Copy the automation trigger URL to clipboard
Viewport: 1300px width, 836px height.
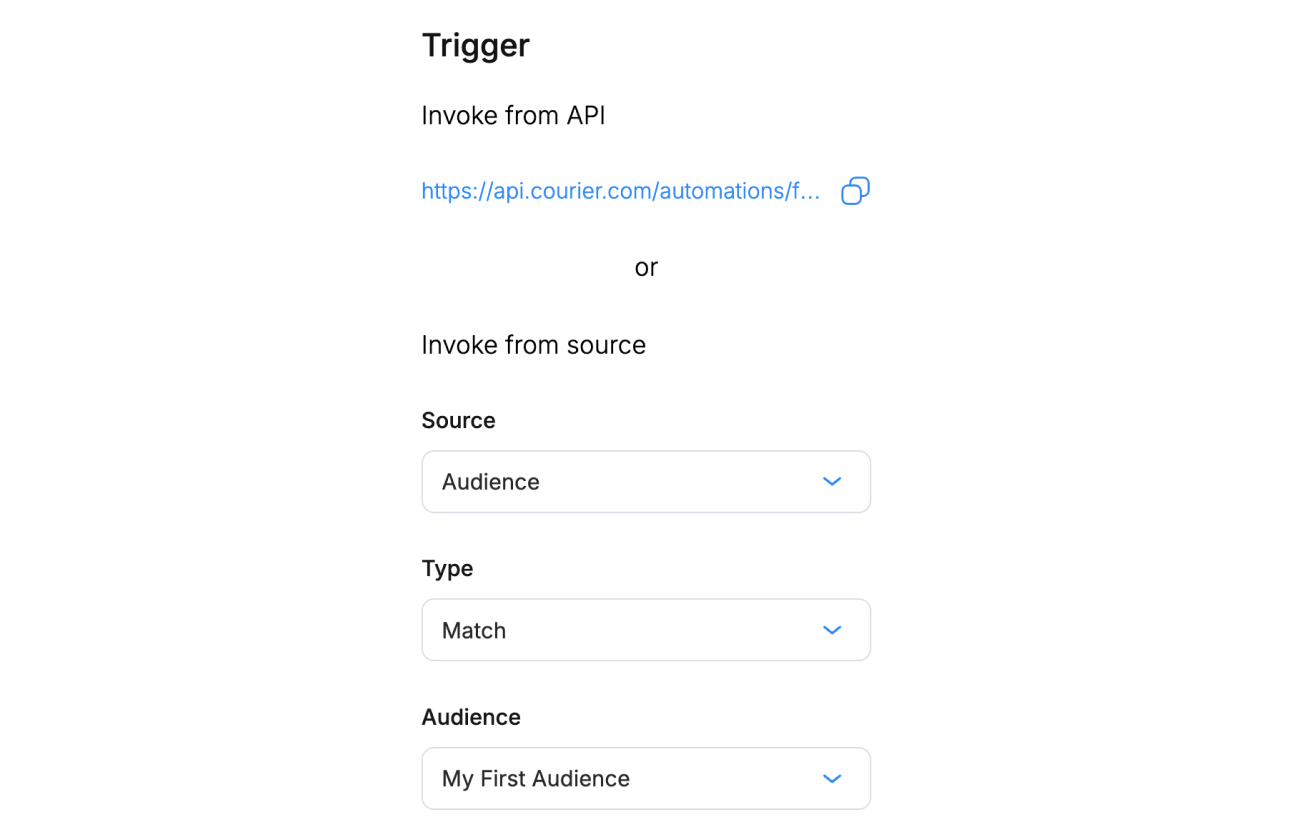tap(855, 190)
